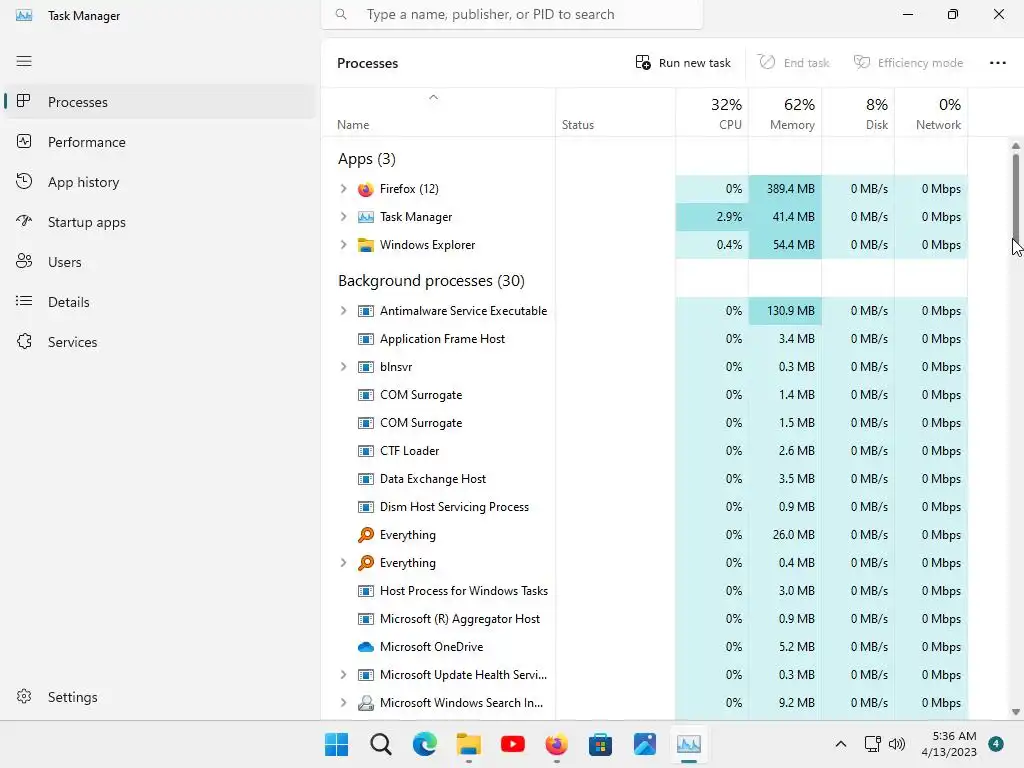Screen dimensions: 1024x768
Task: Switch to the Performance page
Action: tap(159, 142)
